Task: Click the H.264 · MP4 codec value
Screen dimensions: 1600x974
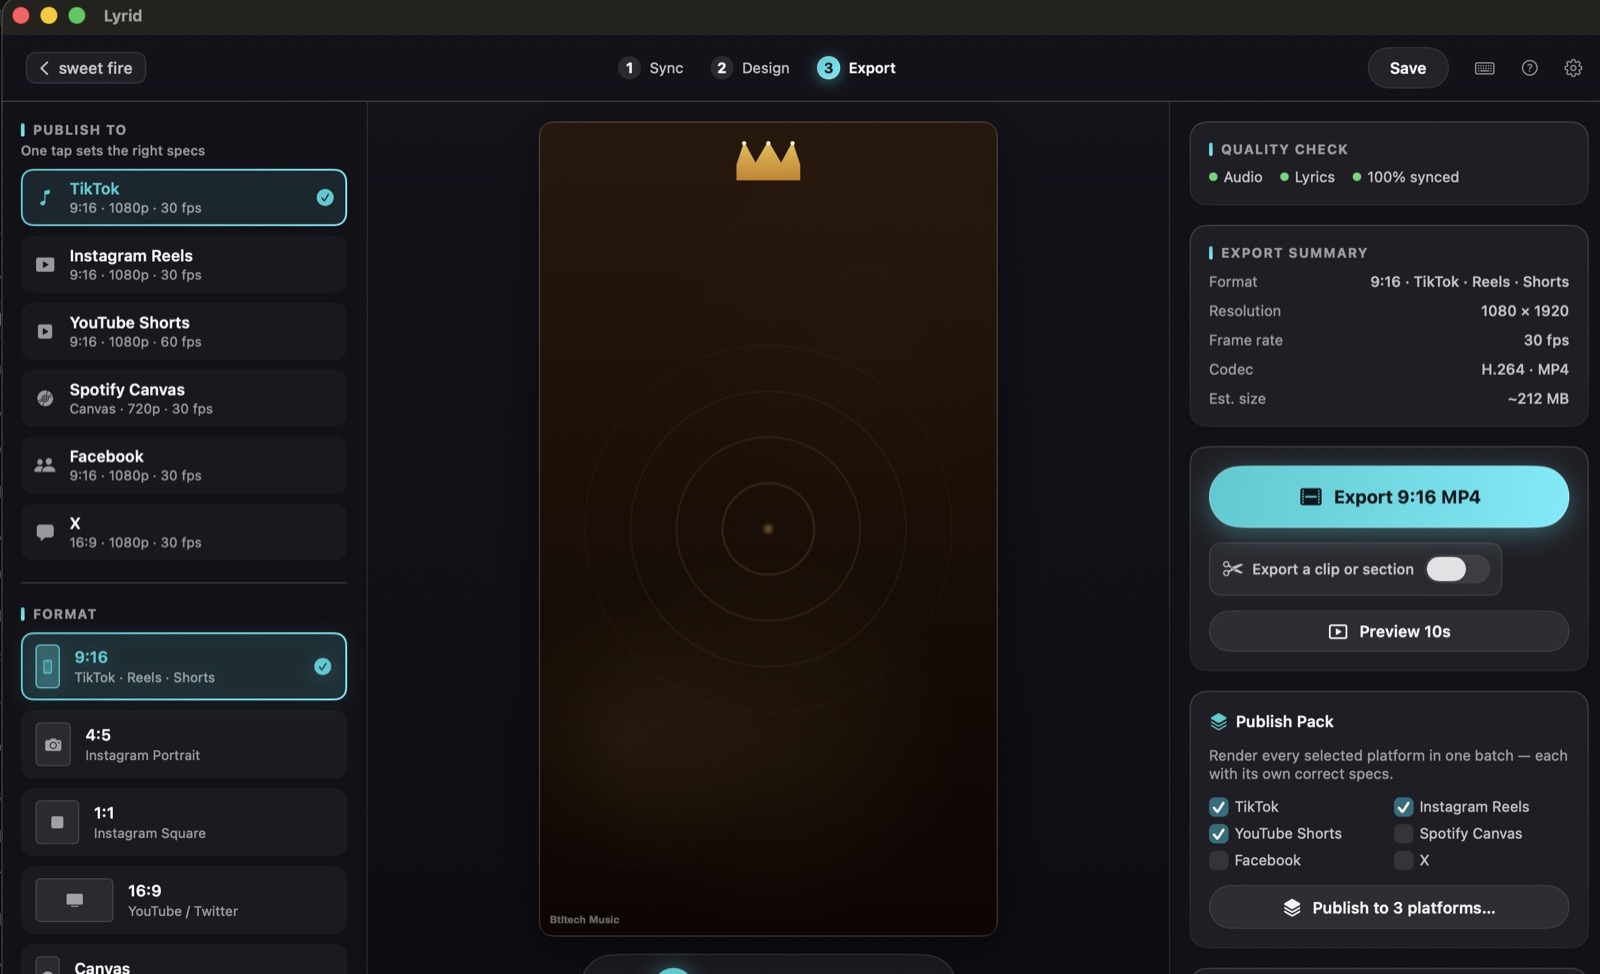Action: (1524, 369)
